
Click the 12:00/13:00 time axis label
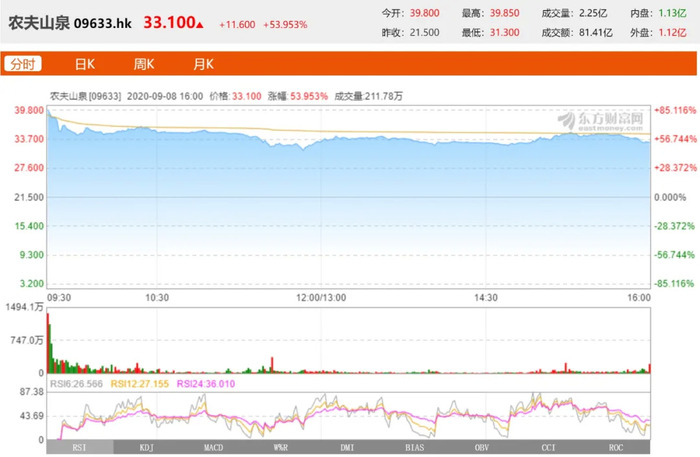point(321,298)
